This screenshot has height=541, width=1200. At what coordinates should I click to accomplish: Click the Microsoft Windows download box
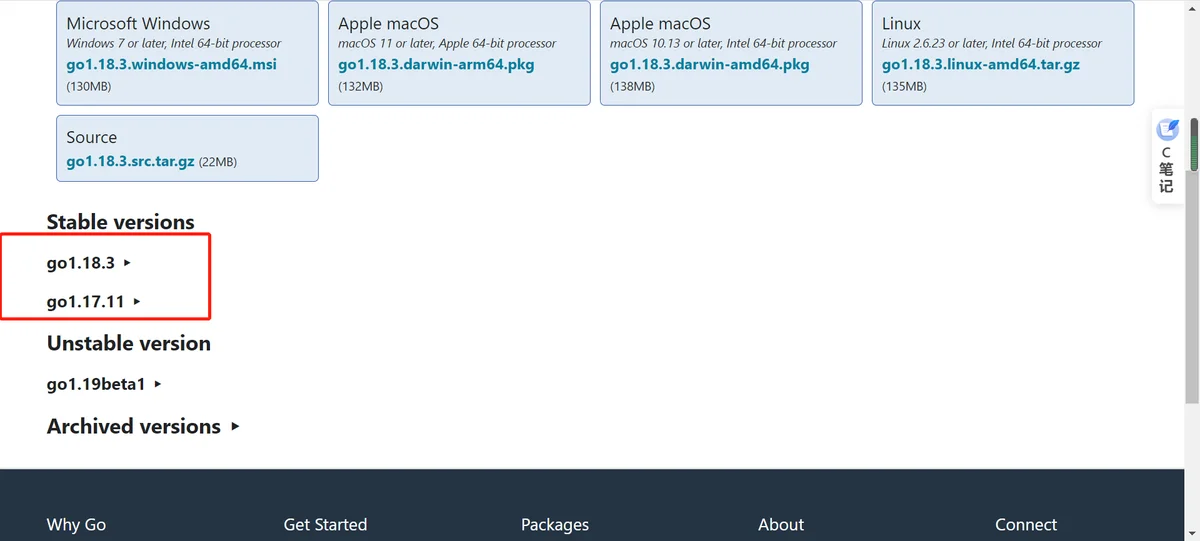click(x=187, y=53)
